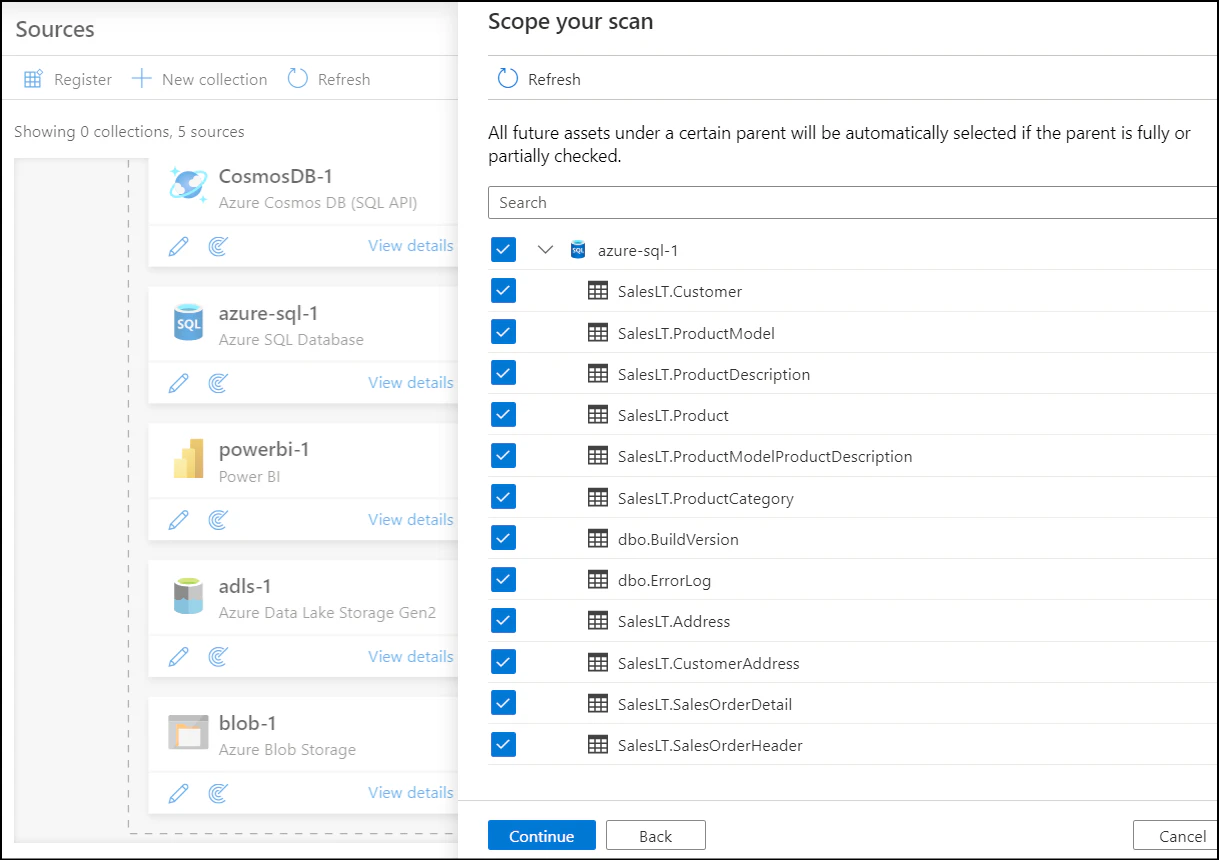Screen dimensions: 1219x860
Task: Select SalesLT.CustomerAddress table name
Action: 708,663
